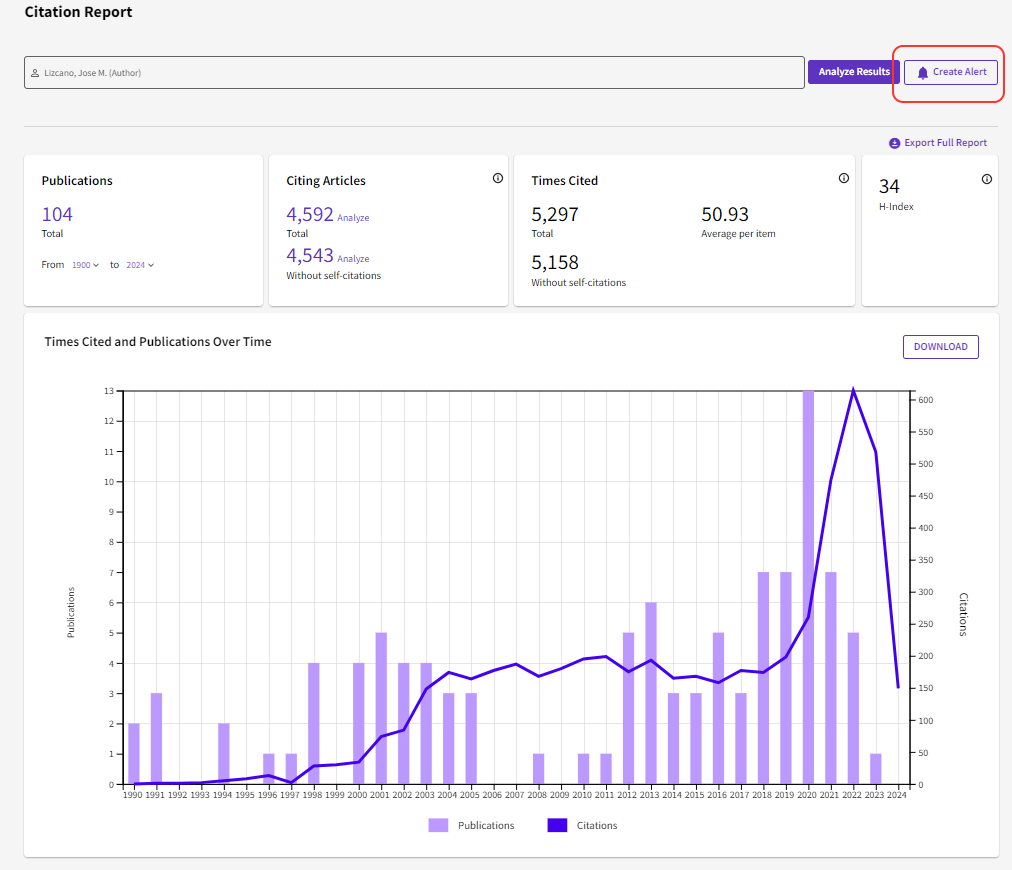The height and width of the screenshot is (870, 1012).
Task: Toggle the Citations legend swatch
Action: click(557, 825)
